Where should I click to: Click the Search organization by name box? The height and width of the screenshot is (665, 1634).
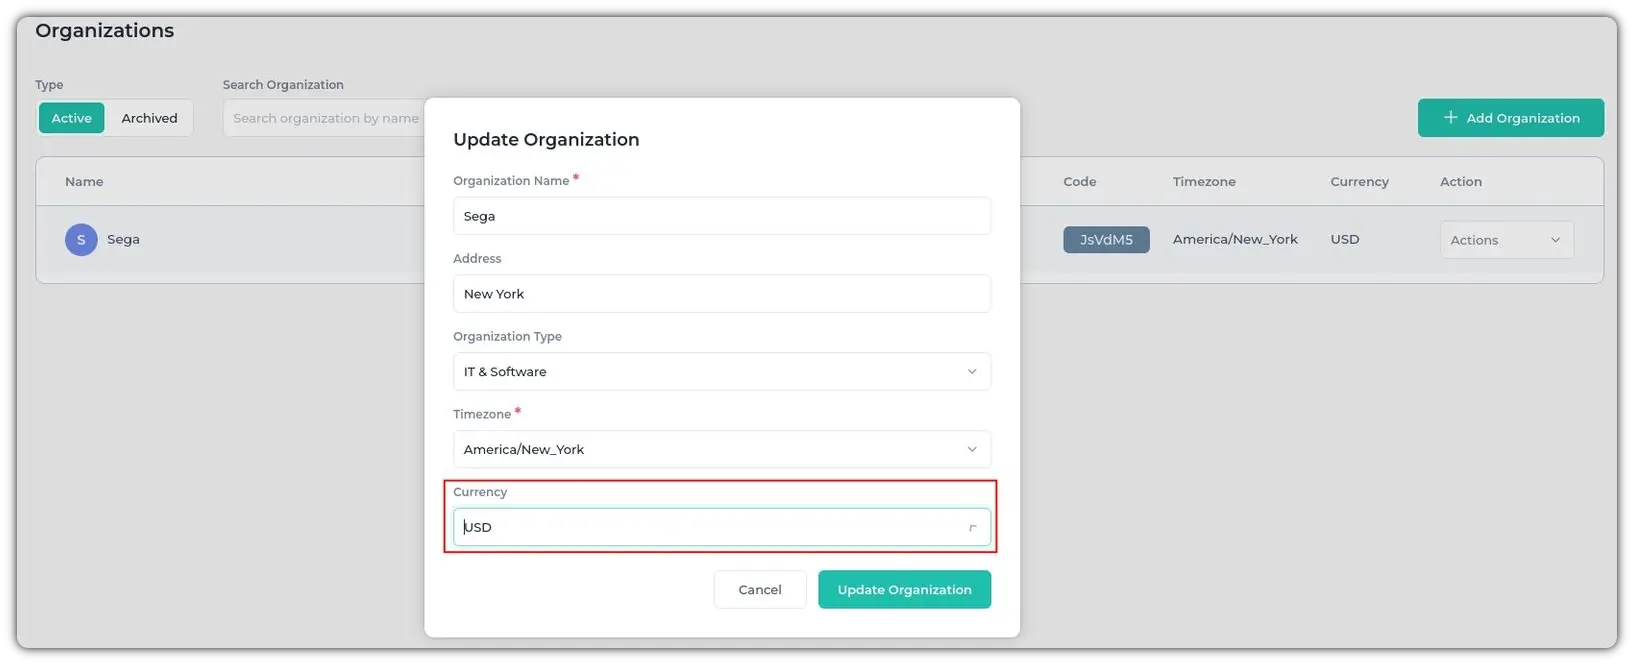325,118
